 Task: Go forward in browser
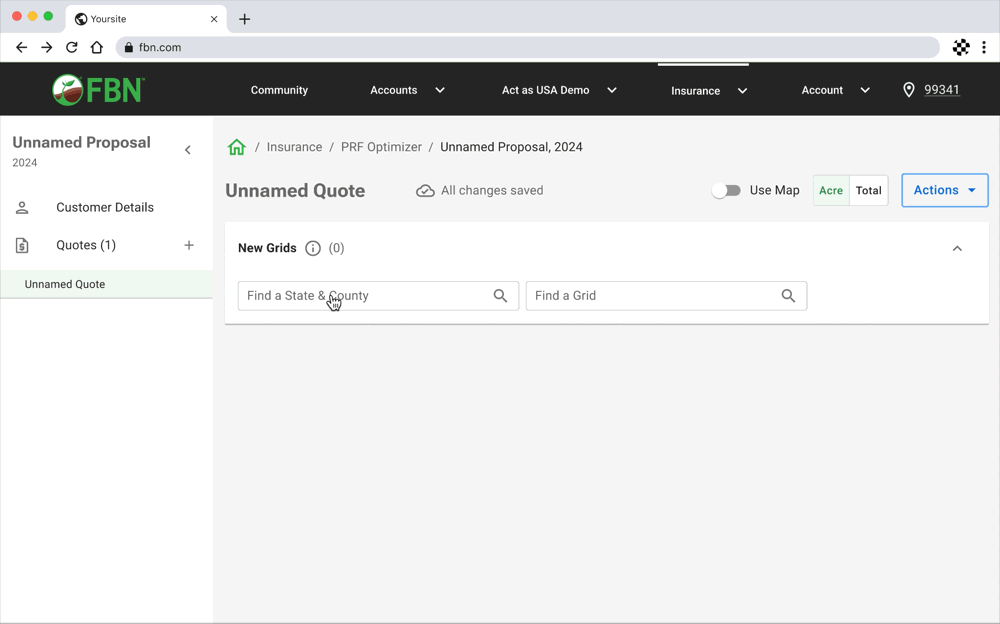(x=47, y=47)
